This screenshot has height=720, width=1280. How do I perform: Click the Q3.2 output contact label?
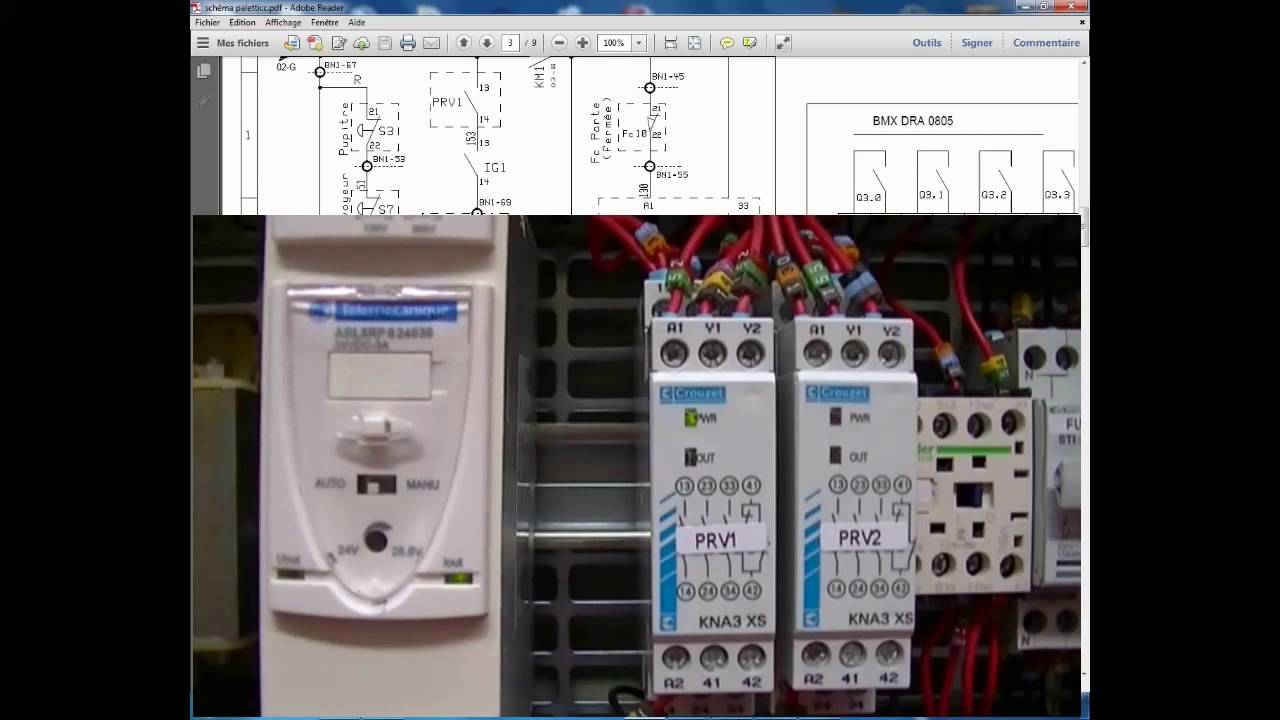coord(994,195)
